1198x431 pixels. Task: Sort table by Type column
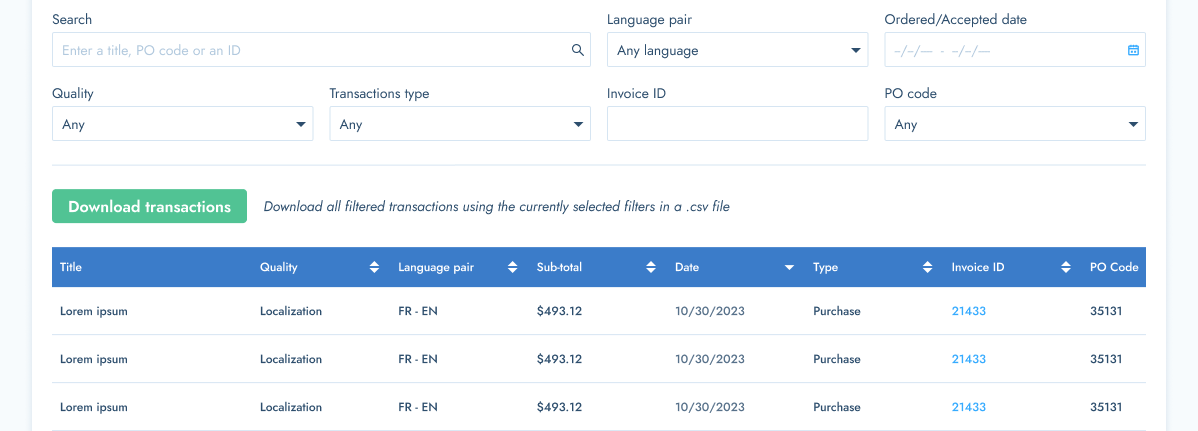point(928,267)
